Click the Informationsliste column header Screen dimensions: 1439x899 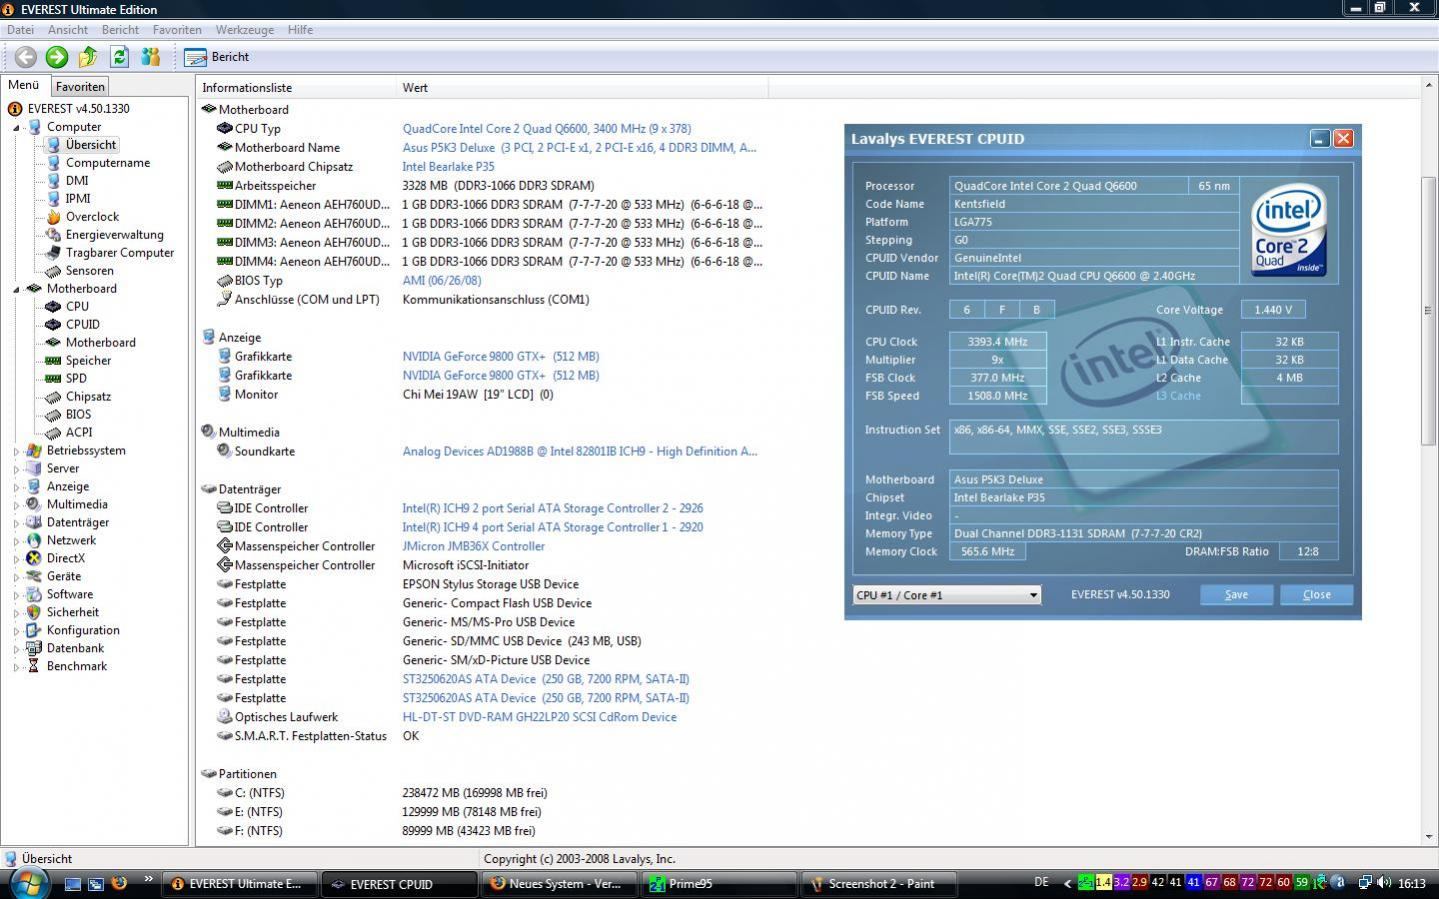click(x=297, y=88)
